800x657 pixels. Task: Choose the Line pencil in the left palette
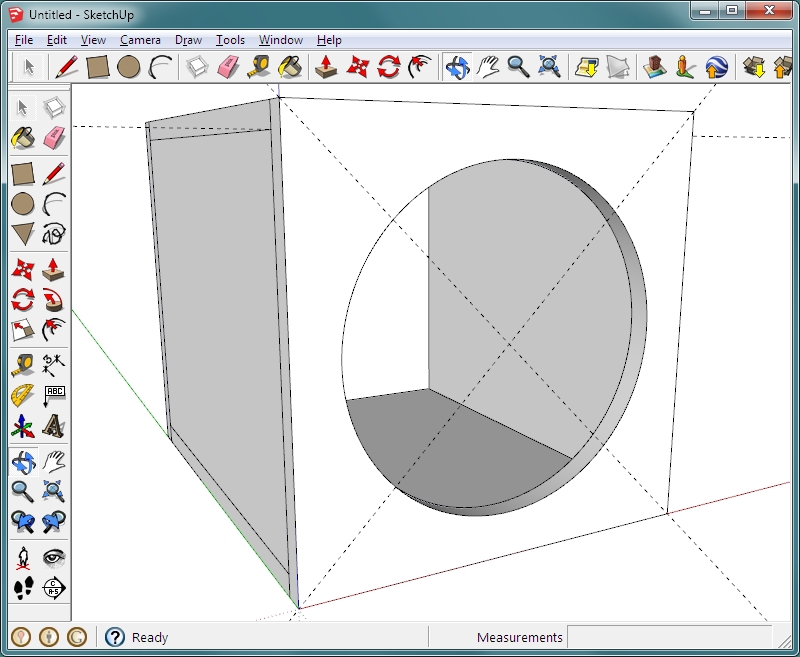(x=54, y=174)
